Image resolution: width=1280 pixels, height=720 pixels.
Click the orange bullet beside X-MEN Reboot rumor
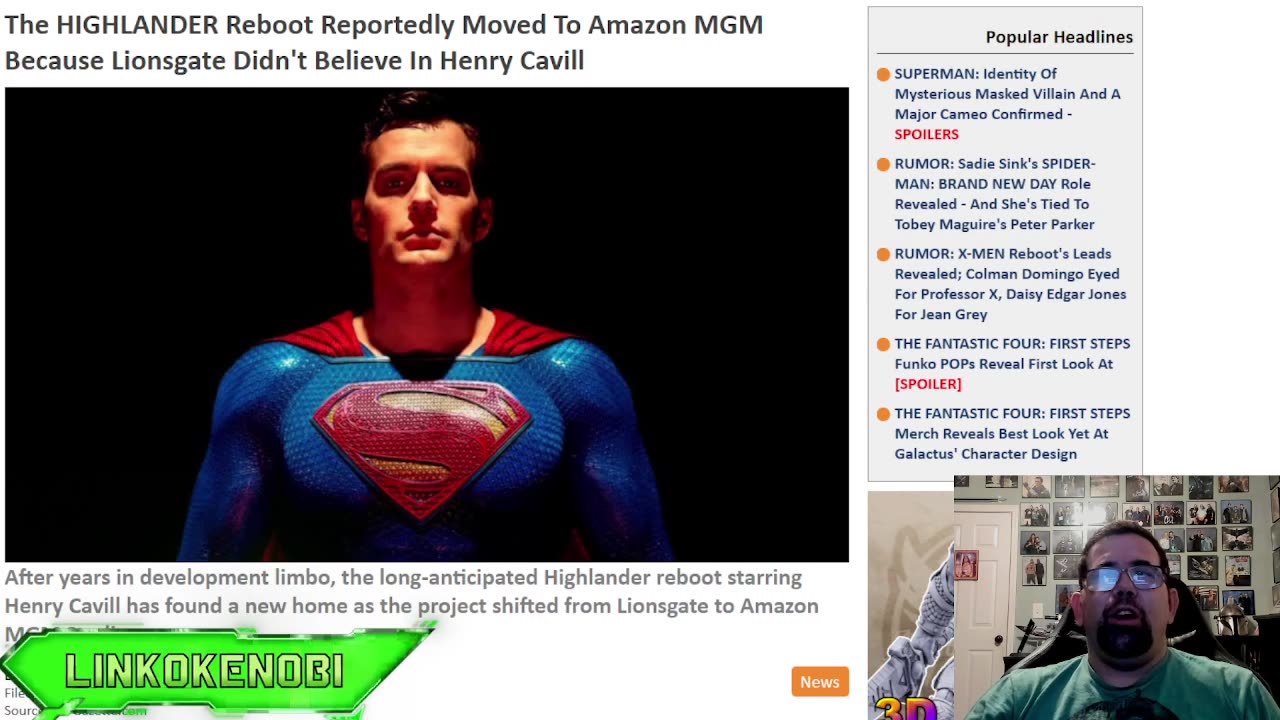tap(883, 255)
